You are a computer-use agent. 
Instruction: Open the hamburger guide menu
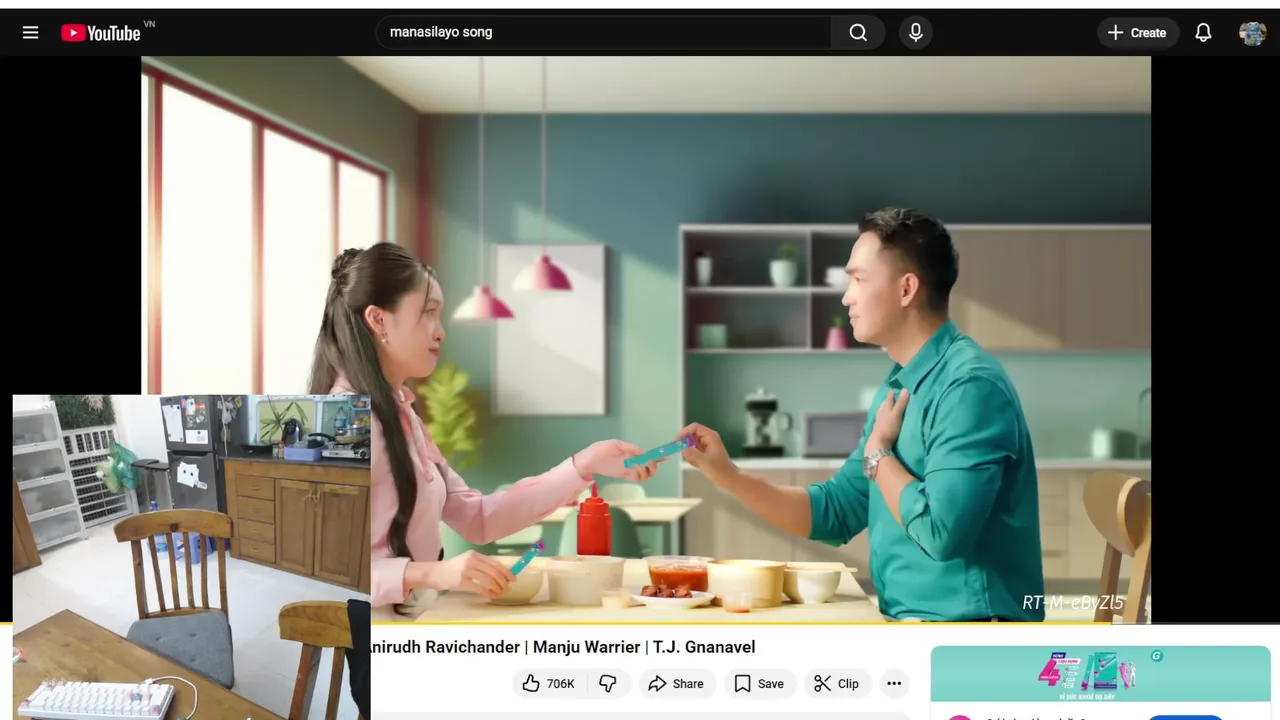(31, 33)
